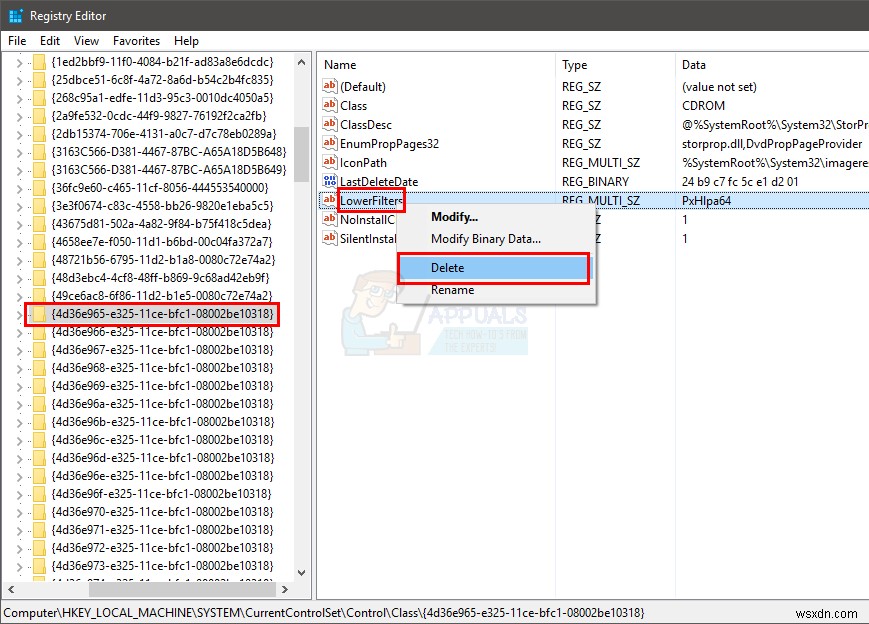Click the REG_SZ icon beside Class value

point(330,105)
